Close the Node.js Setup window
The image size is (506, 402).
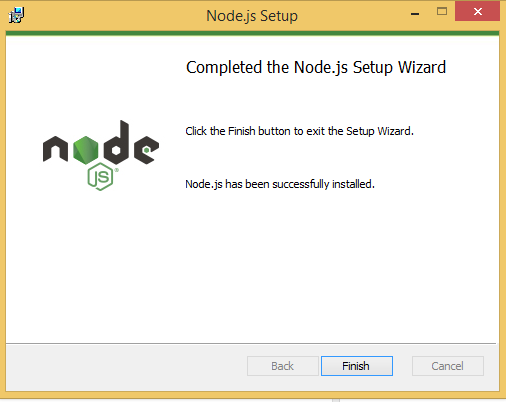point(477,12)
